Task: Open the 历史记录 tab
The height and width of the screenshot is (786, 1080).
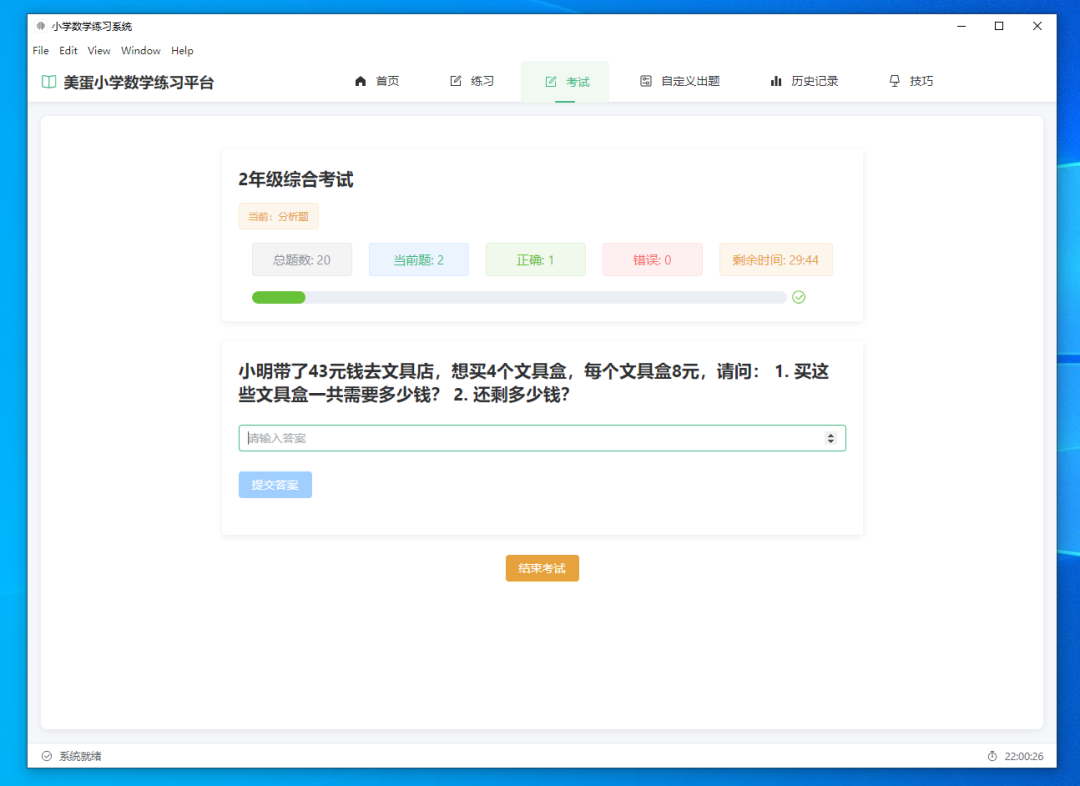Action: [804, 81]
